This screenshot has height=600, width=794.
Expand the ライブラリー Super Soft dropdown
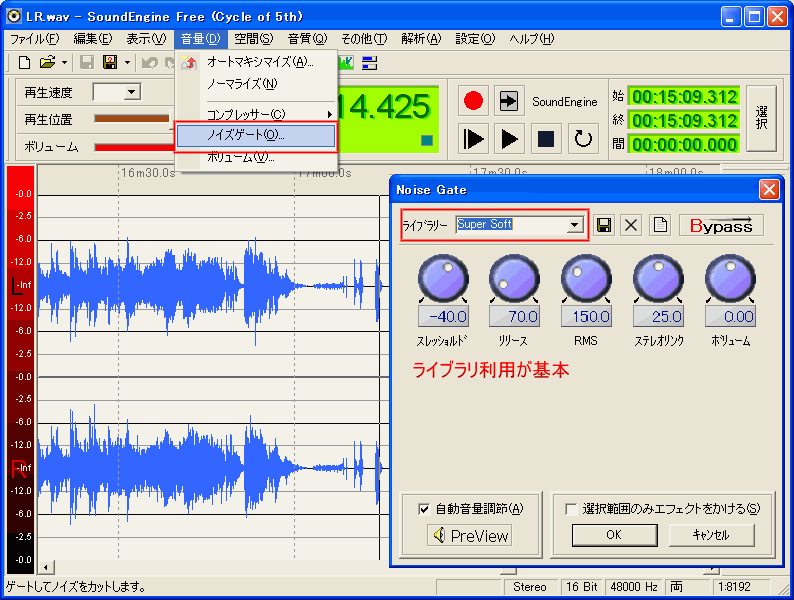(x=575, y=225)
